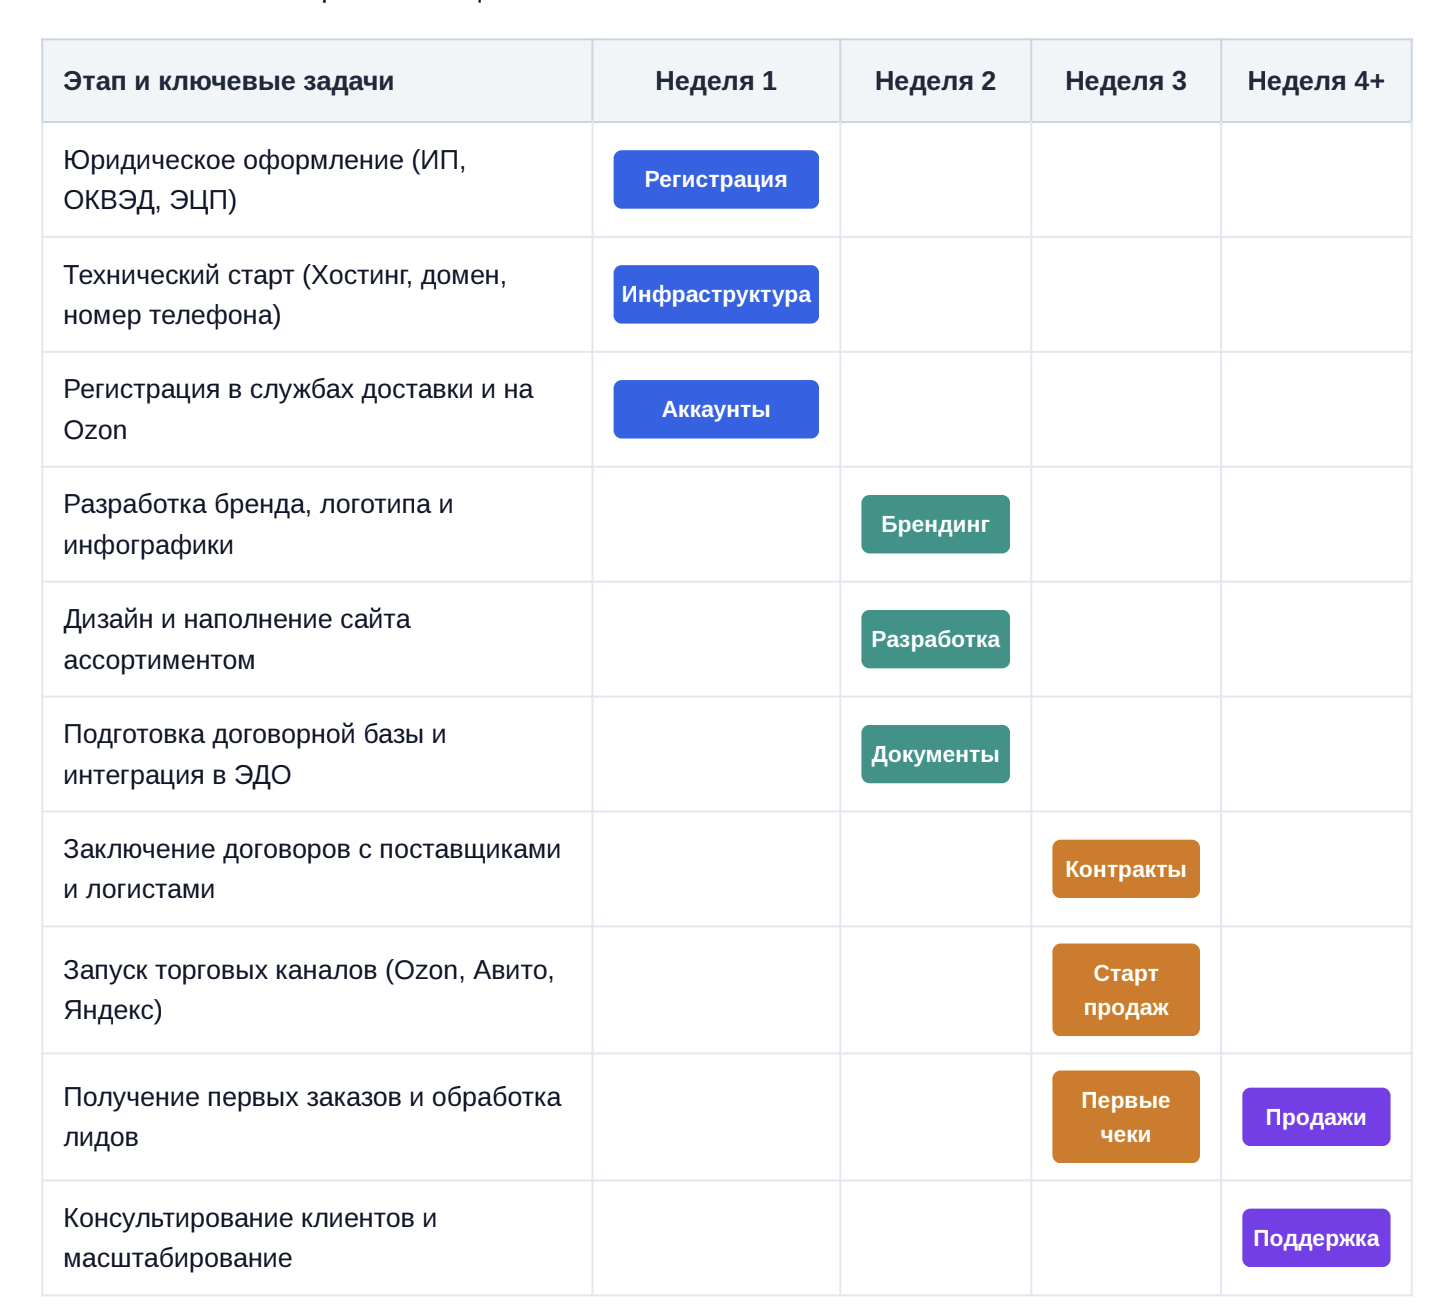The image size is (1446, 1316).
Task: Click the Аккаунты blue tag
Action: pyautogui.click(x=716, y=410)
